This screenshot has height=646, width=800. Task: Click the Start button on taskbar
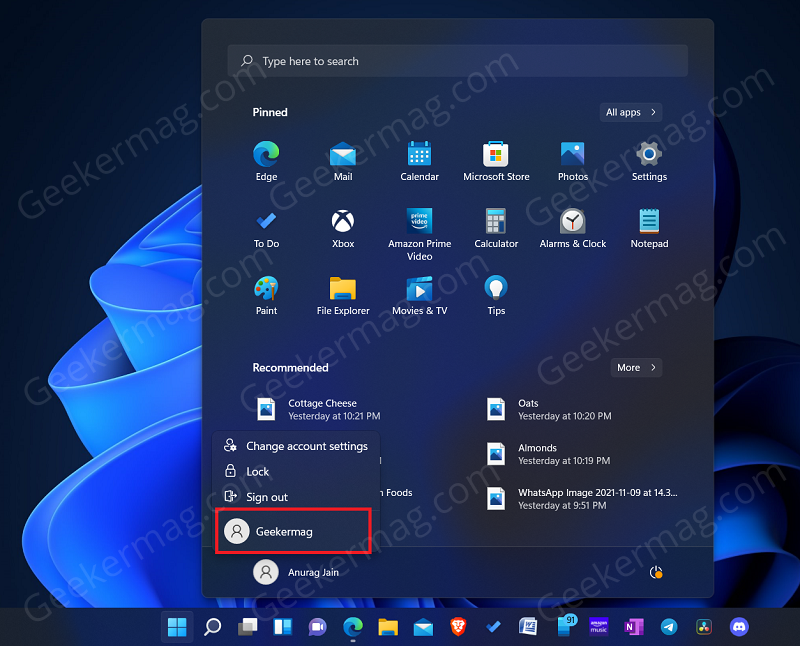[x=177, y=627]
